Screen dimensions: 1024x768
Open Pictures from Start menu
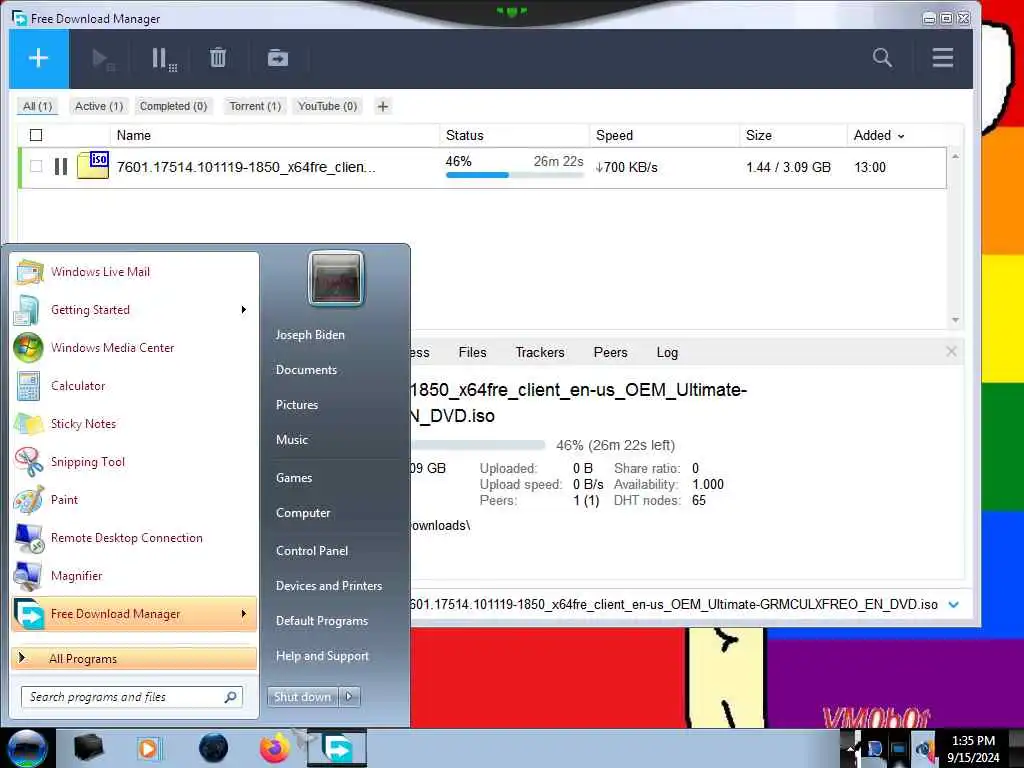(297, 405)
